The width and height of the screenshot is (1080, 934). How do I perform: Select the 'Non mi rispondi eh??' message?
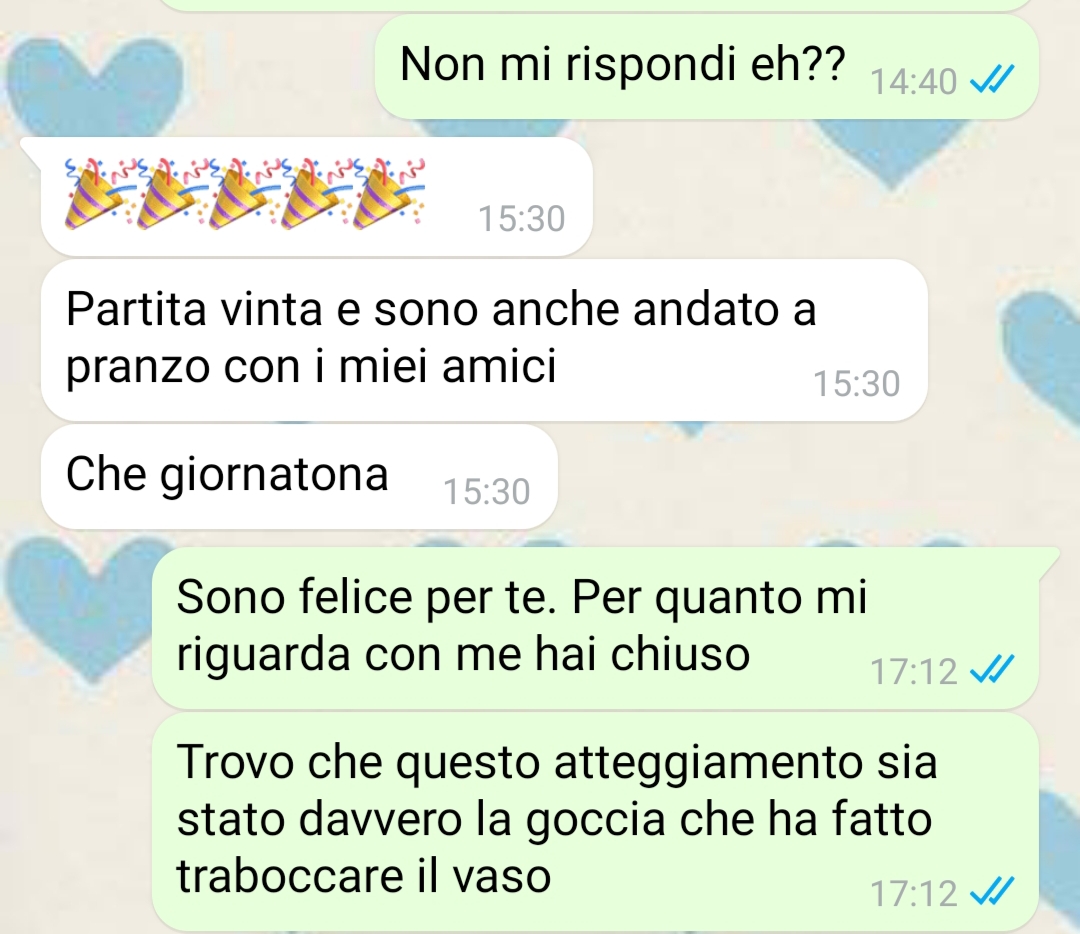tap(706, 68)
